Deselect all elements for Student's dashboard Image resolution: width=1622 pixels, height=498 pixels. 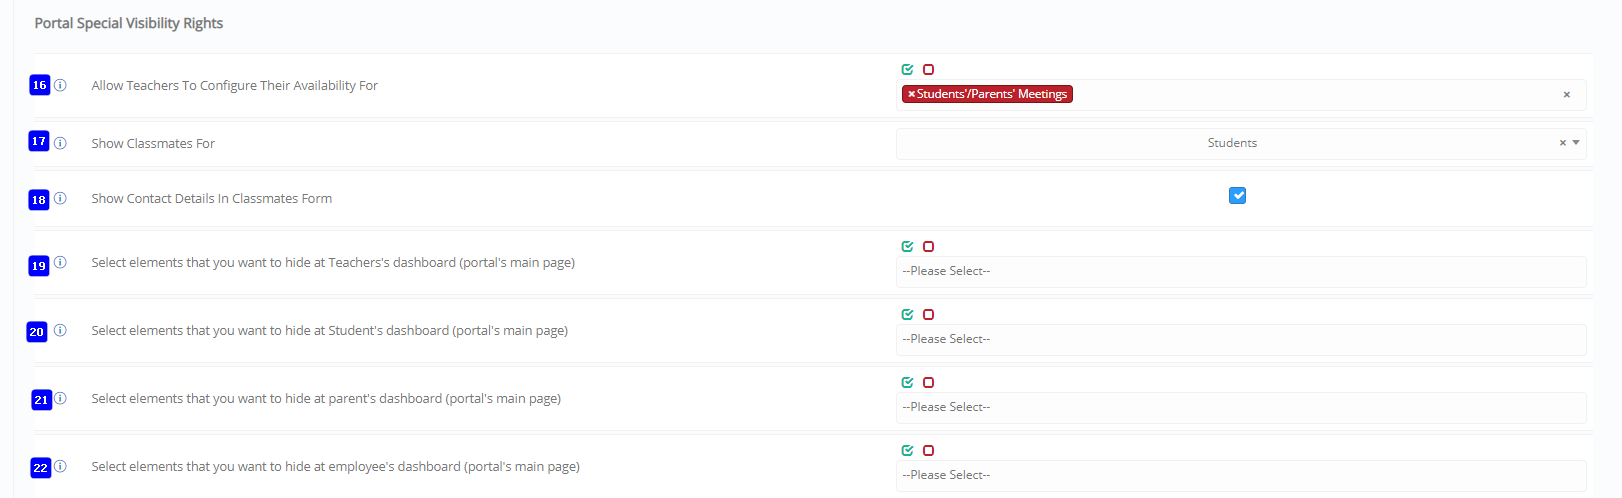pyautogui.click(x=928, y=314)
